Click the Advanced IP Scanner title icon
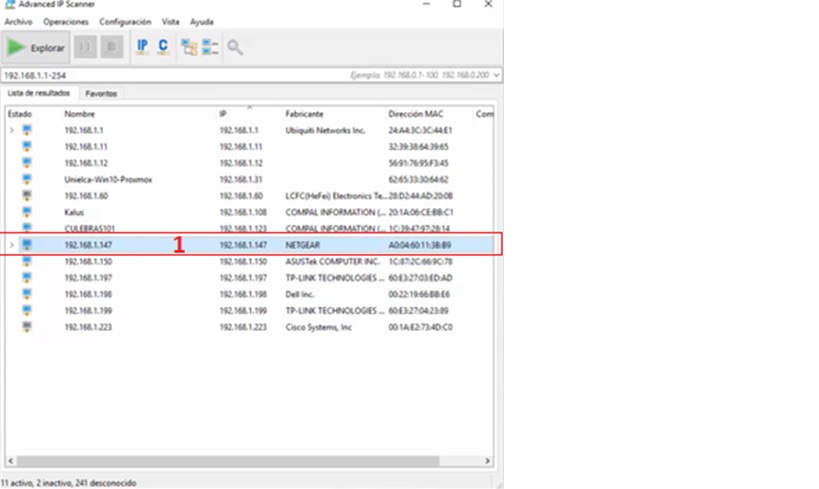Screen dimensions: 819x489 [9, 4]
